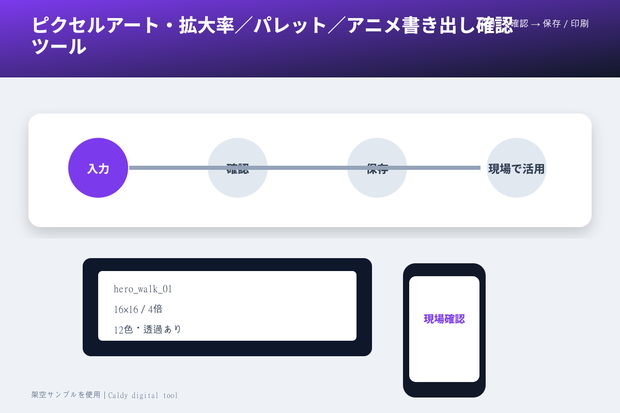The image size is (620, 413).
Task: Click progress line between 保存 and 現場で活用
Action: (444, 168)
